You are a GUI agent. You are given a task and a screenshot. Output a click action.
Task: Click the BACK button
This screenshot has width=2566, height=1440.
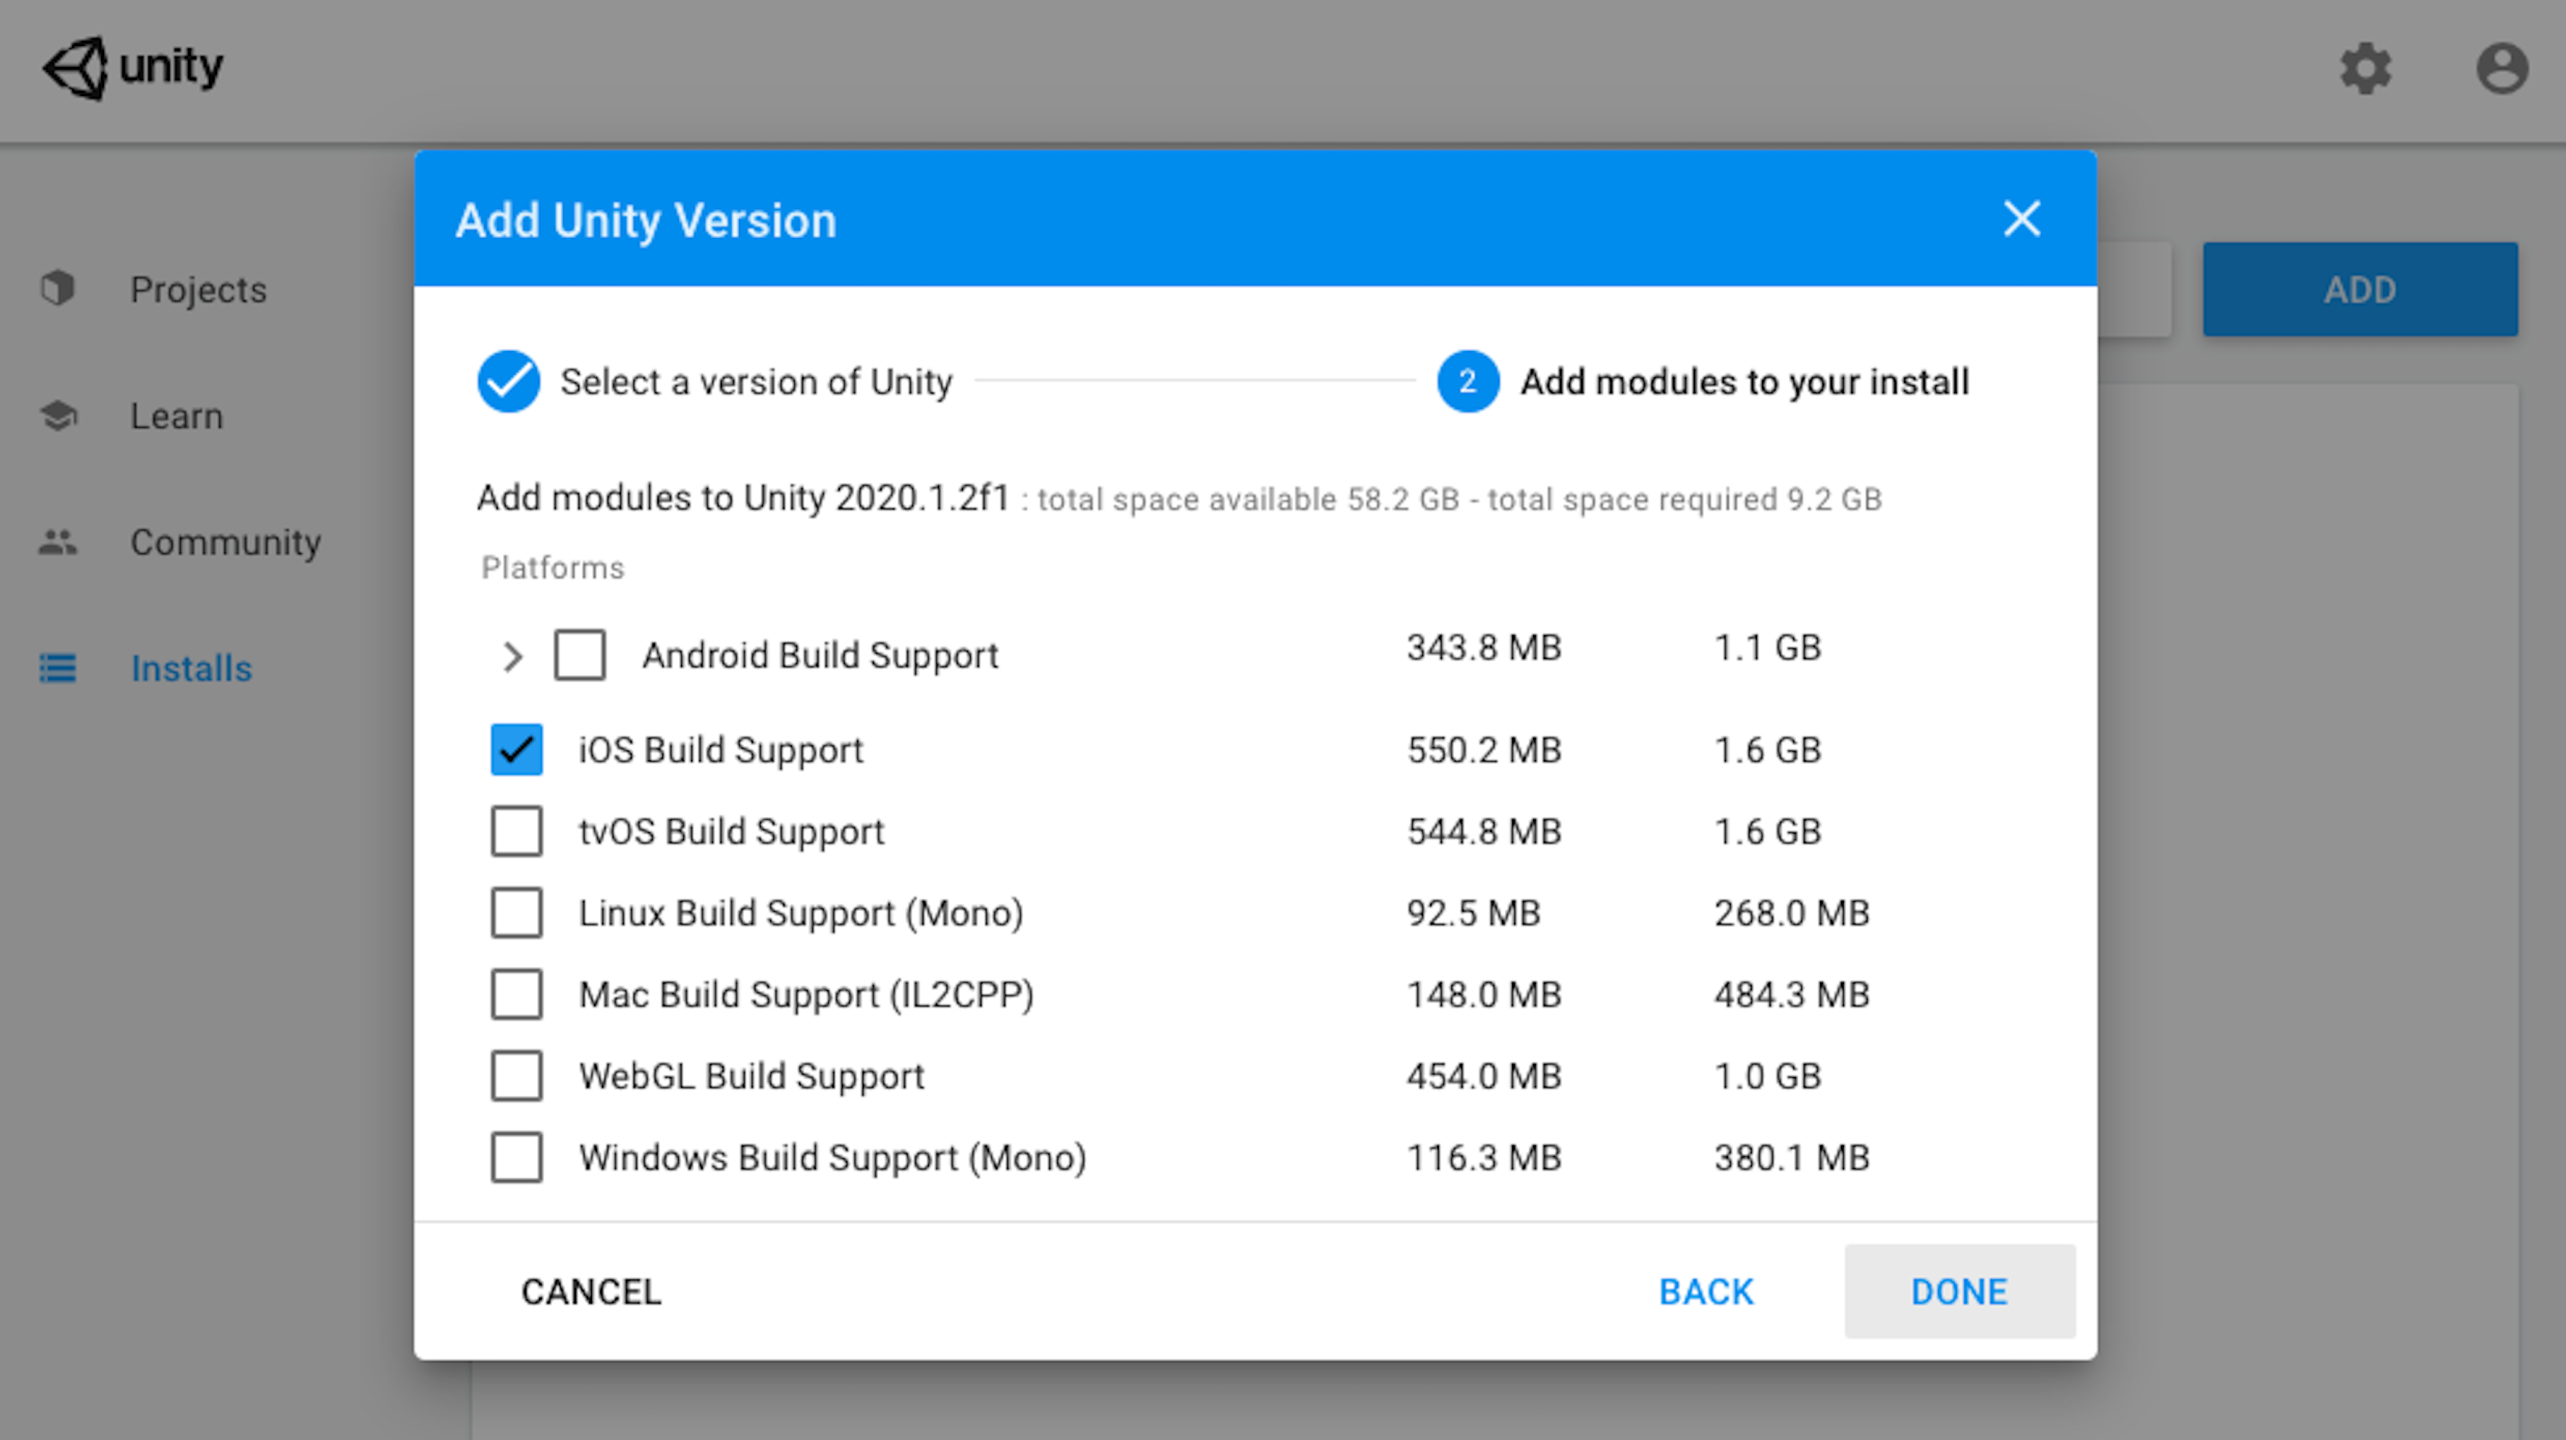point(1706,1291)
